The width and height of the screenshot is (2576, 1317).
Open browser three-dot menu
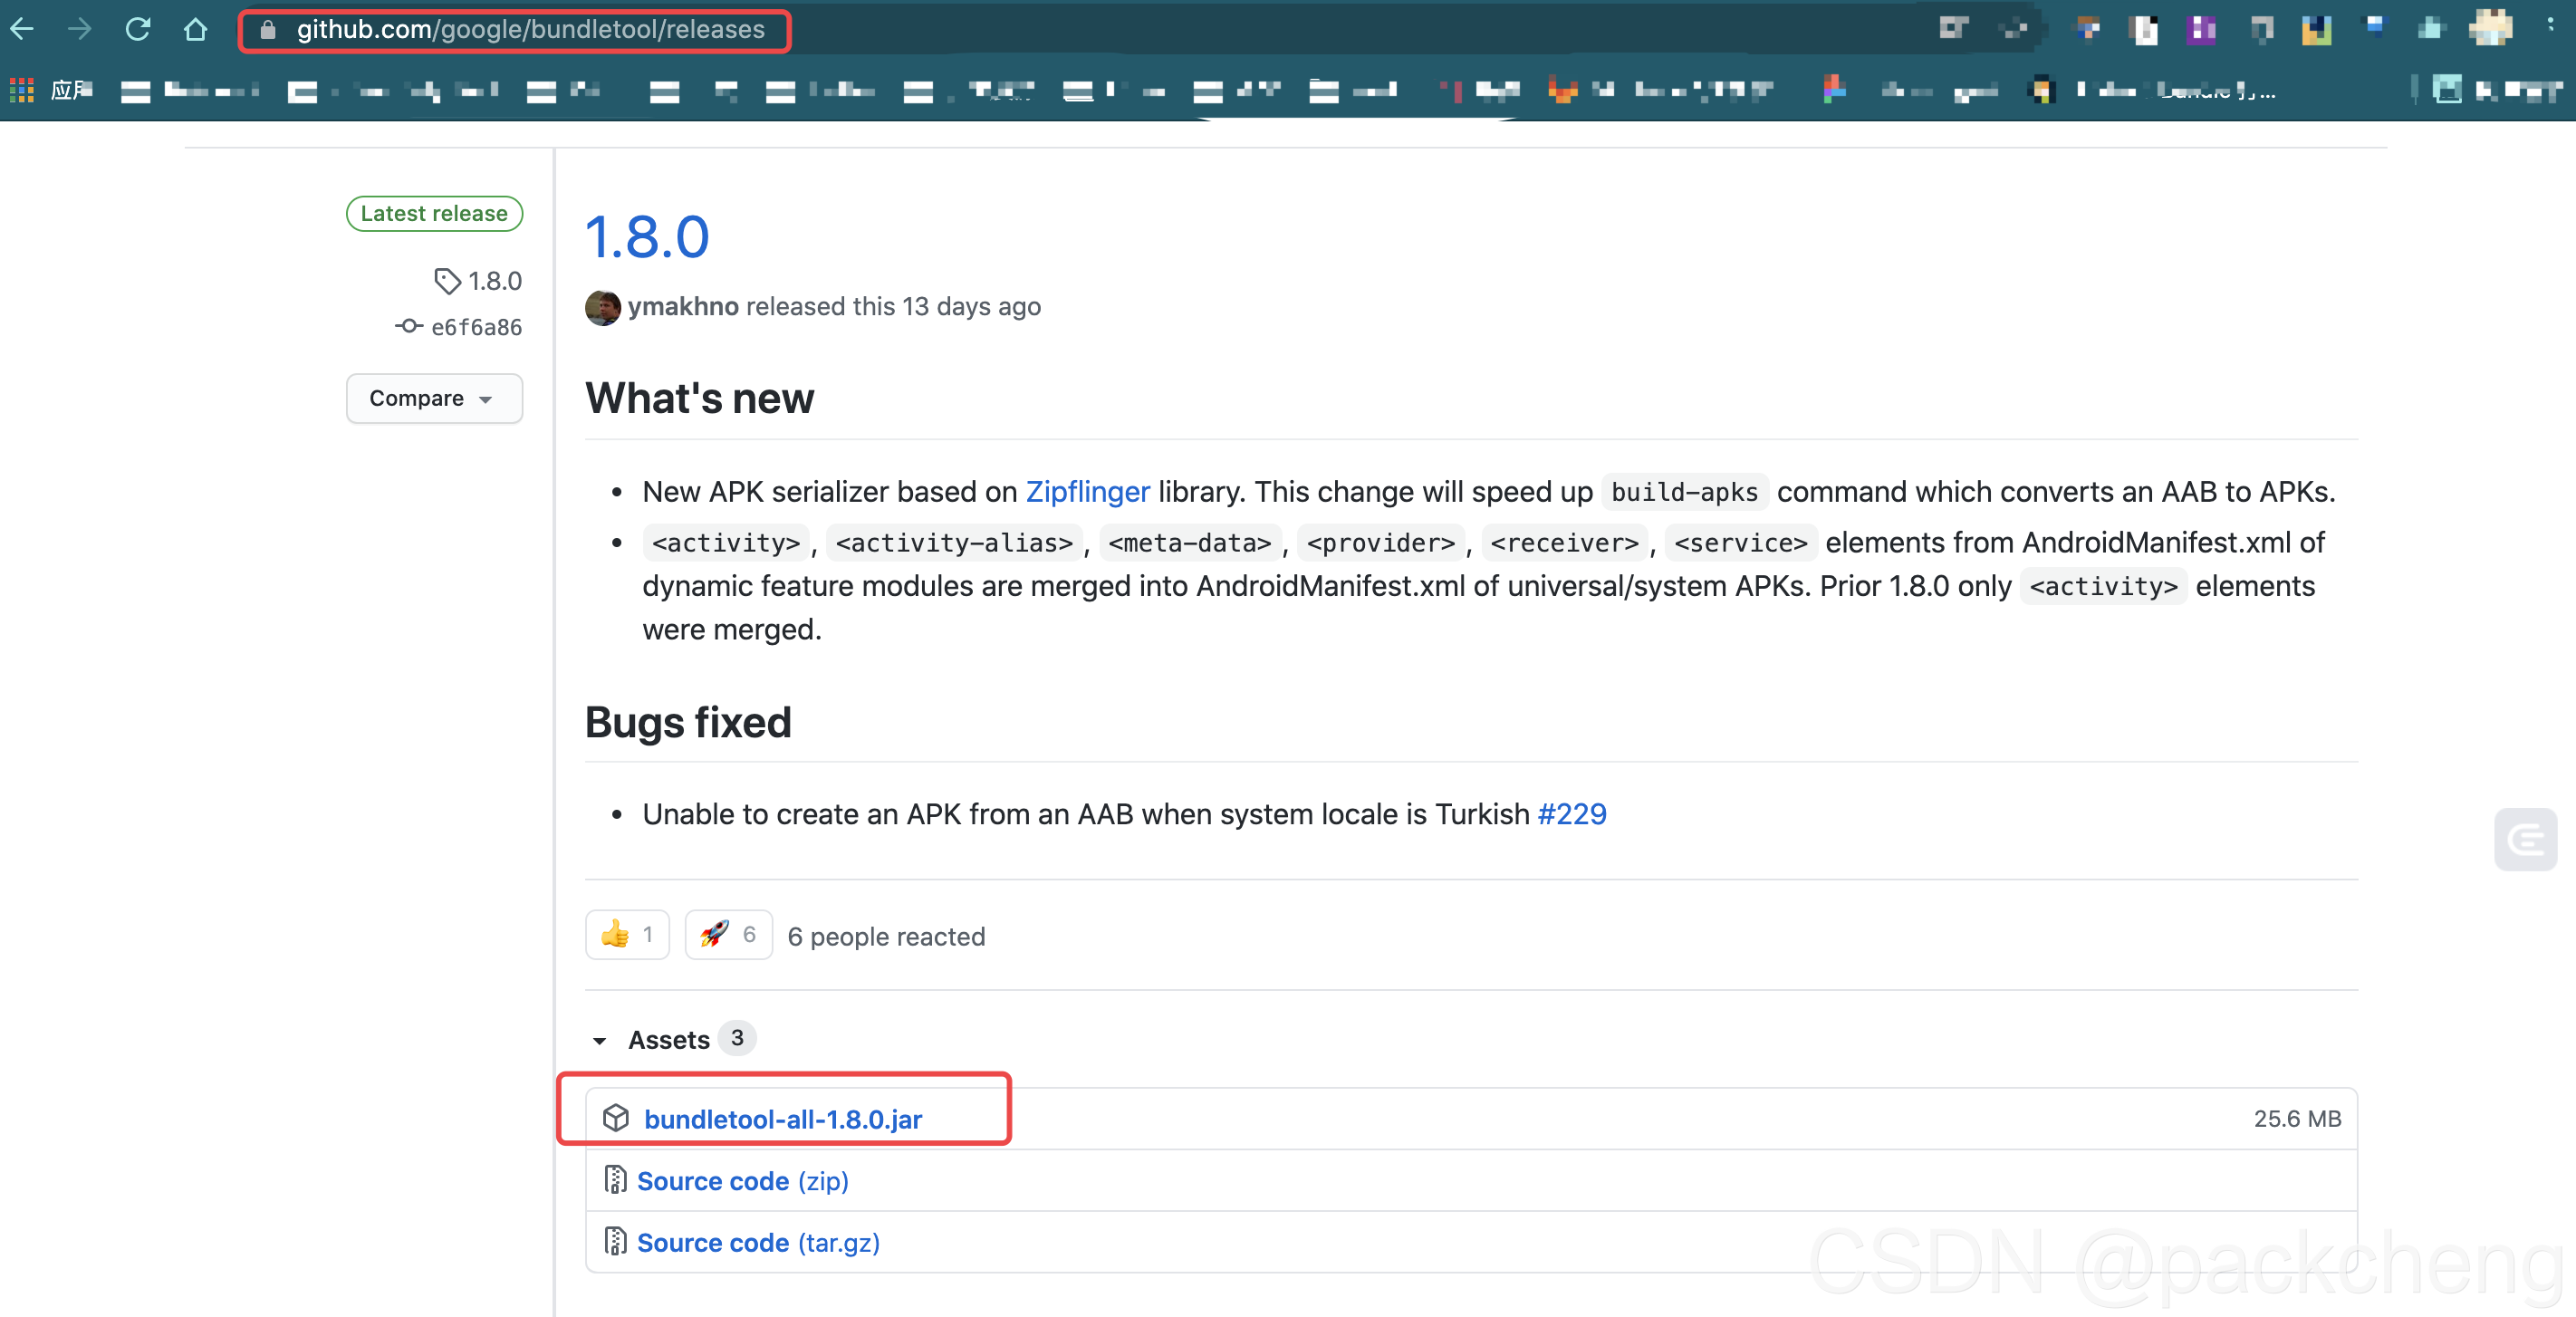click(2551, 29)
